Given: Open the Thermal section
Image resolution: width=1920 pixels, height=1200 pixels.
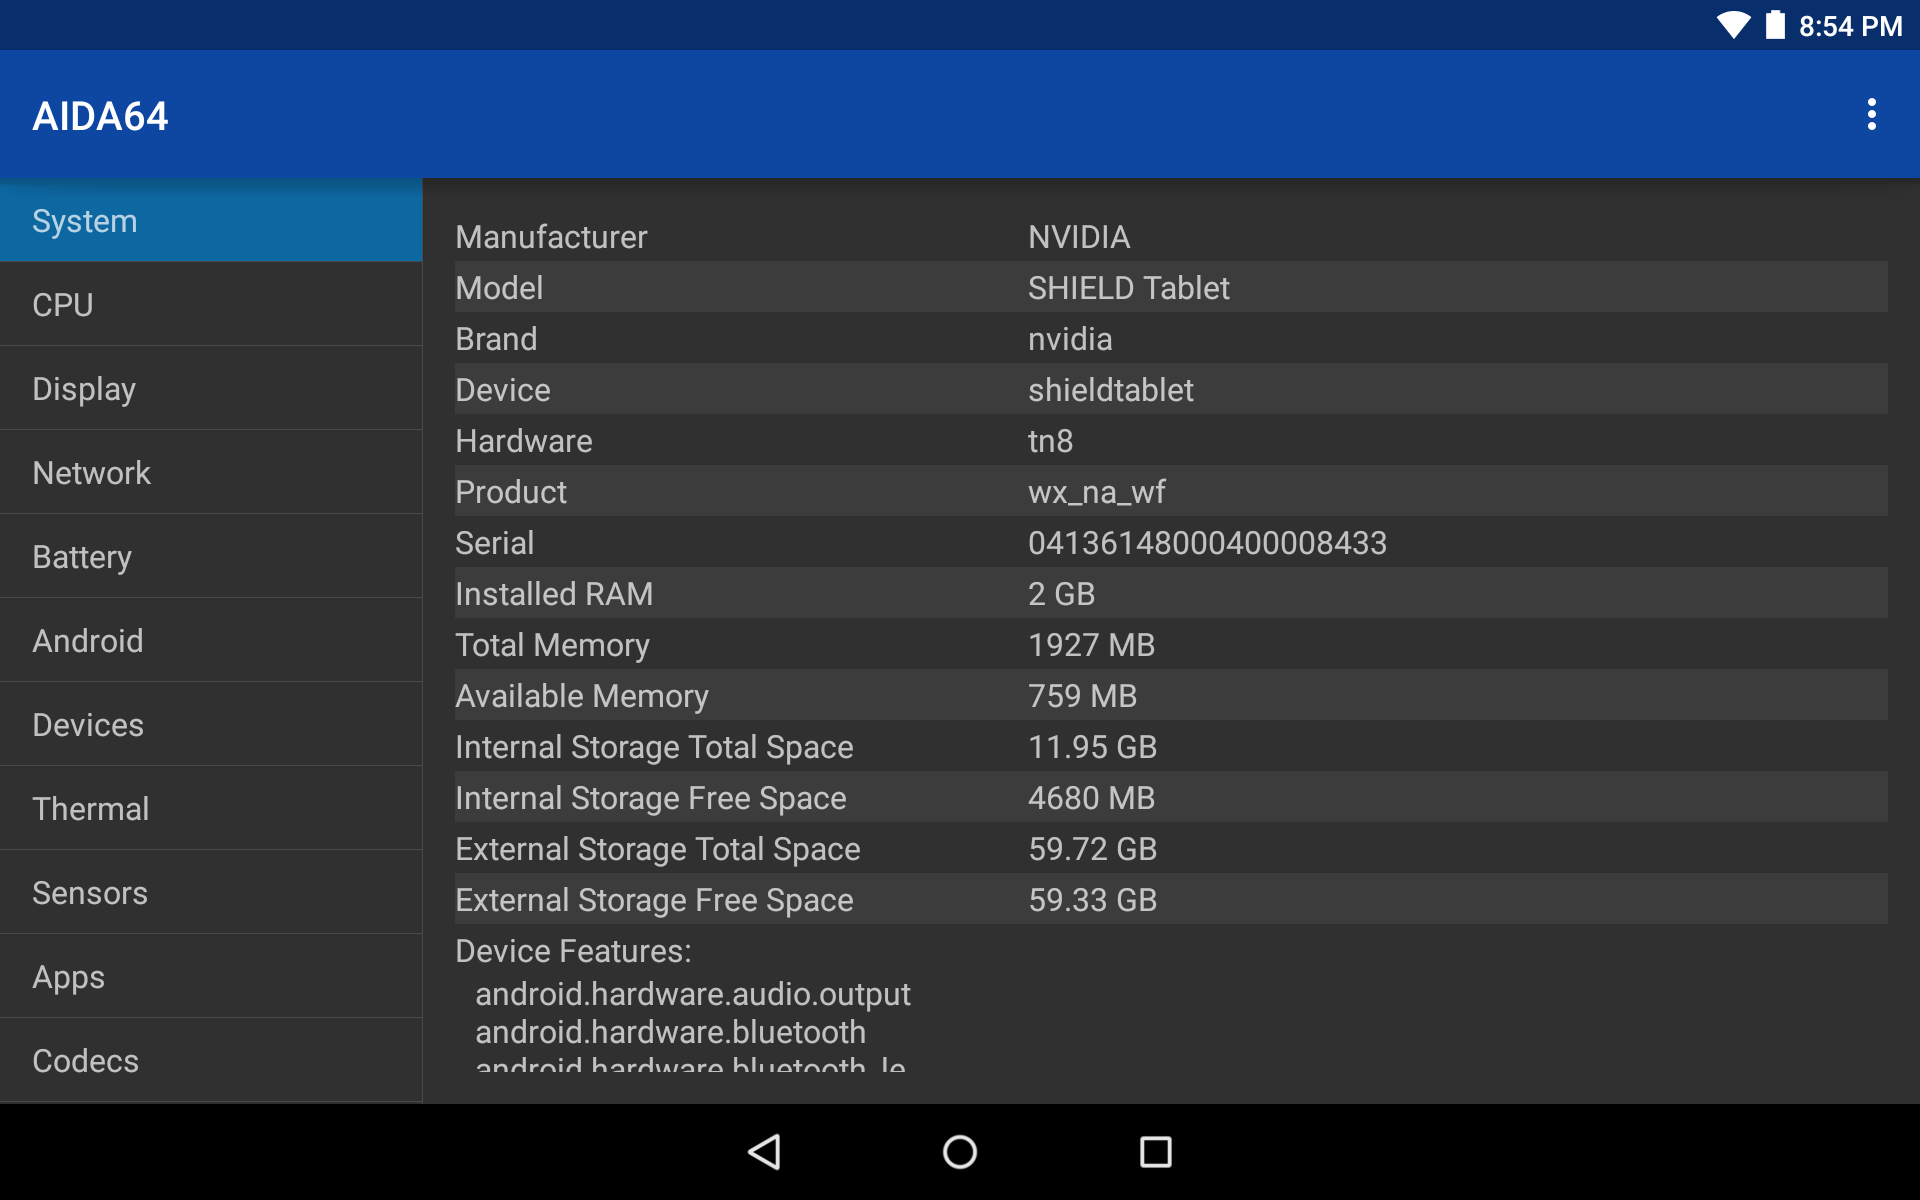Looking at the screenshot, I should [x=211, y=809].
